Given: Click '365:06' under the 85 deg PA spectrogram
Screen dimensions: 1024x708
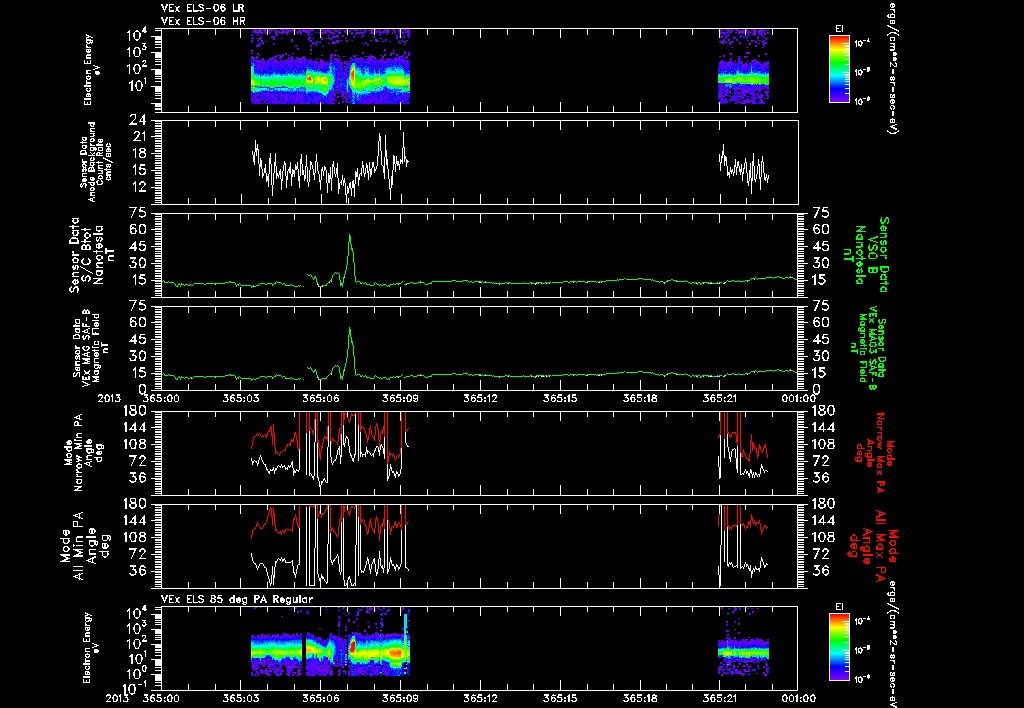Looking at the screenshot, I should (321, 699).
